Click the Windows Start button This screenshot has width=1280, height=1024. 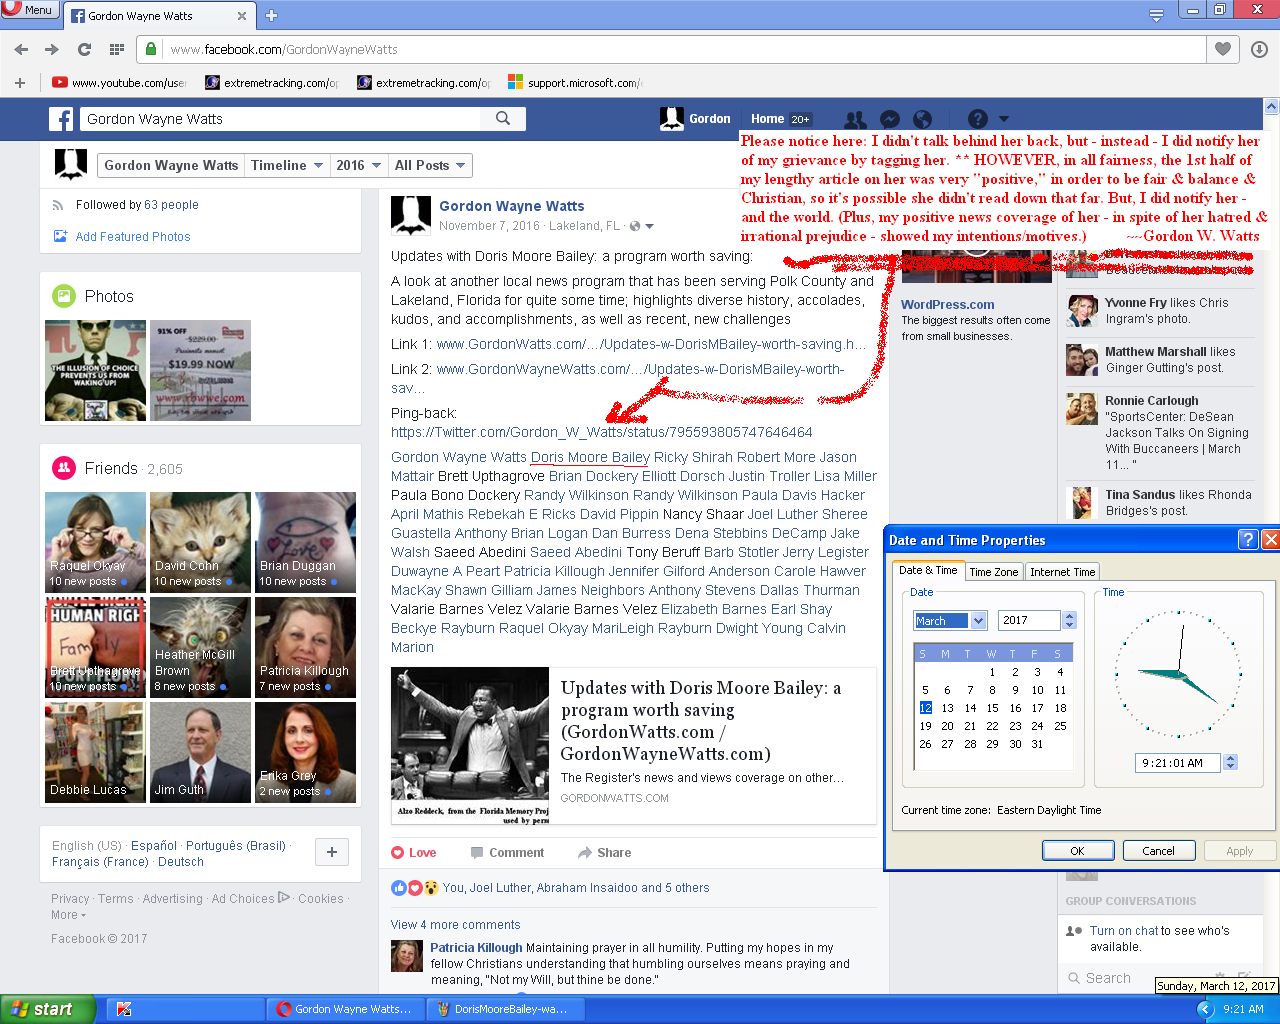click(x=48, y=1009)
